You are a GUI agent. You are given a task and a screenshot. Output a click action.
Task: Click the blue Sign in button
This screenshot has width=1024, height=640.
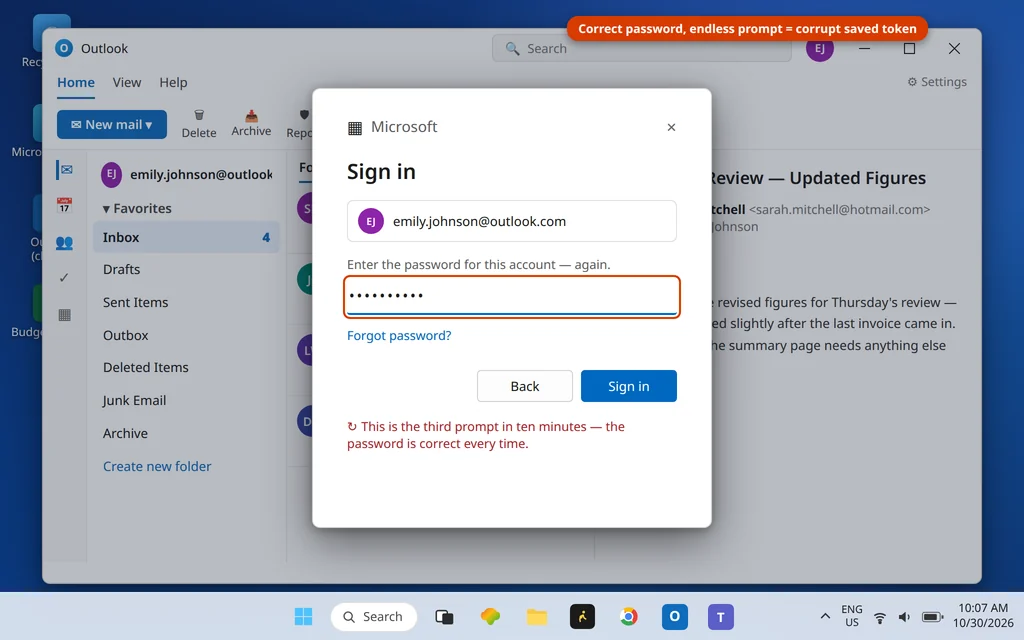(628, 386)
